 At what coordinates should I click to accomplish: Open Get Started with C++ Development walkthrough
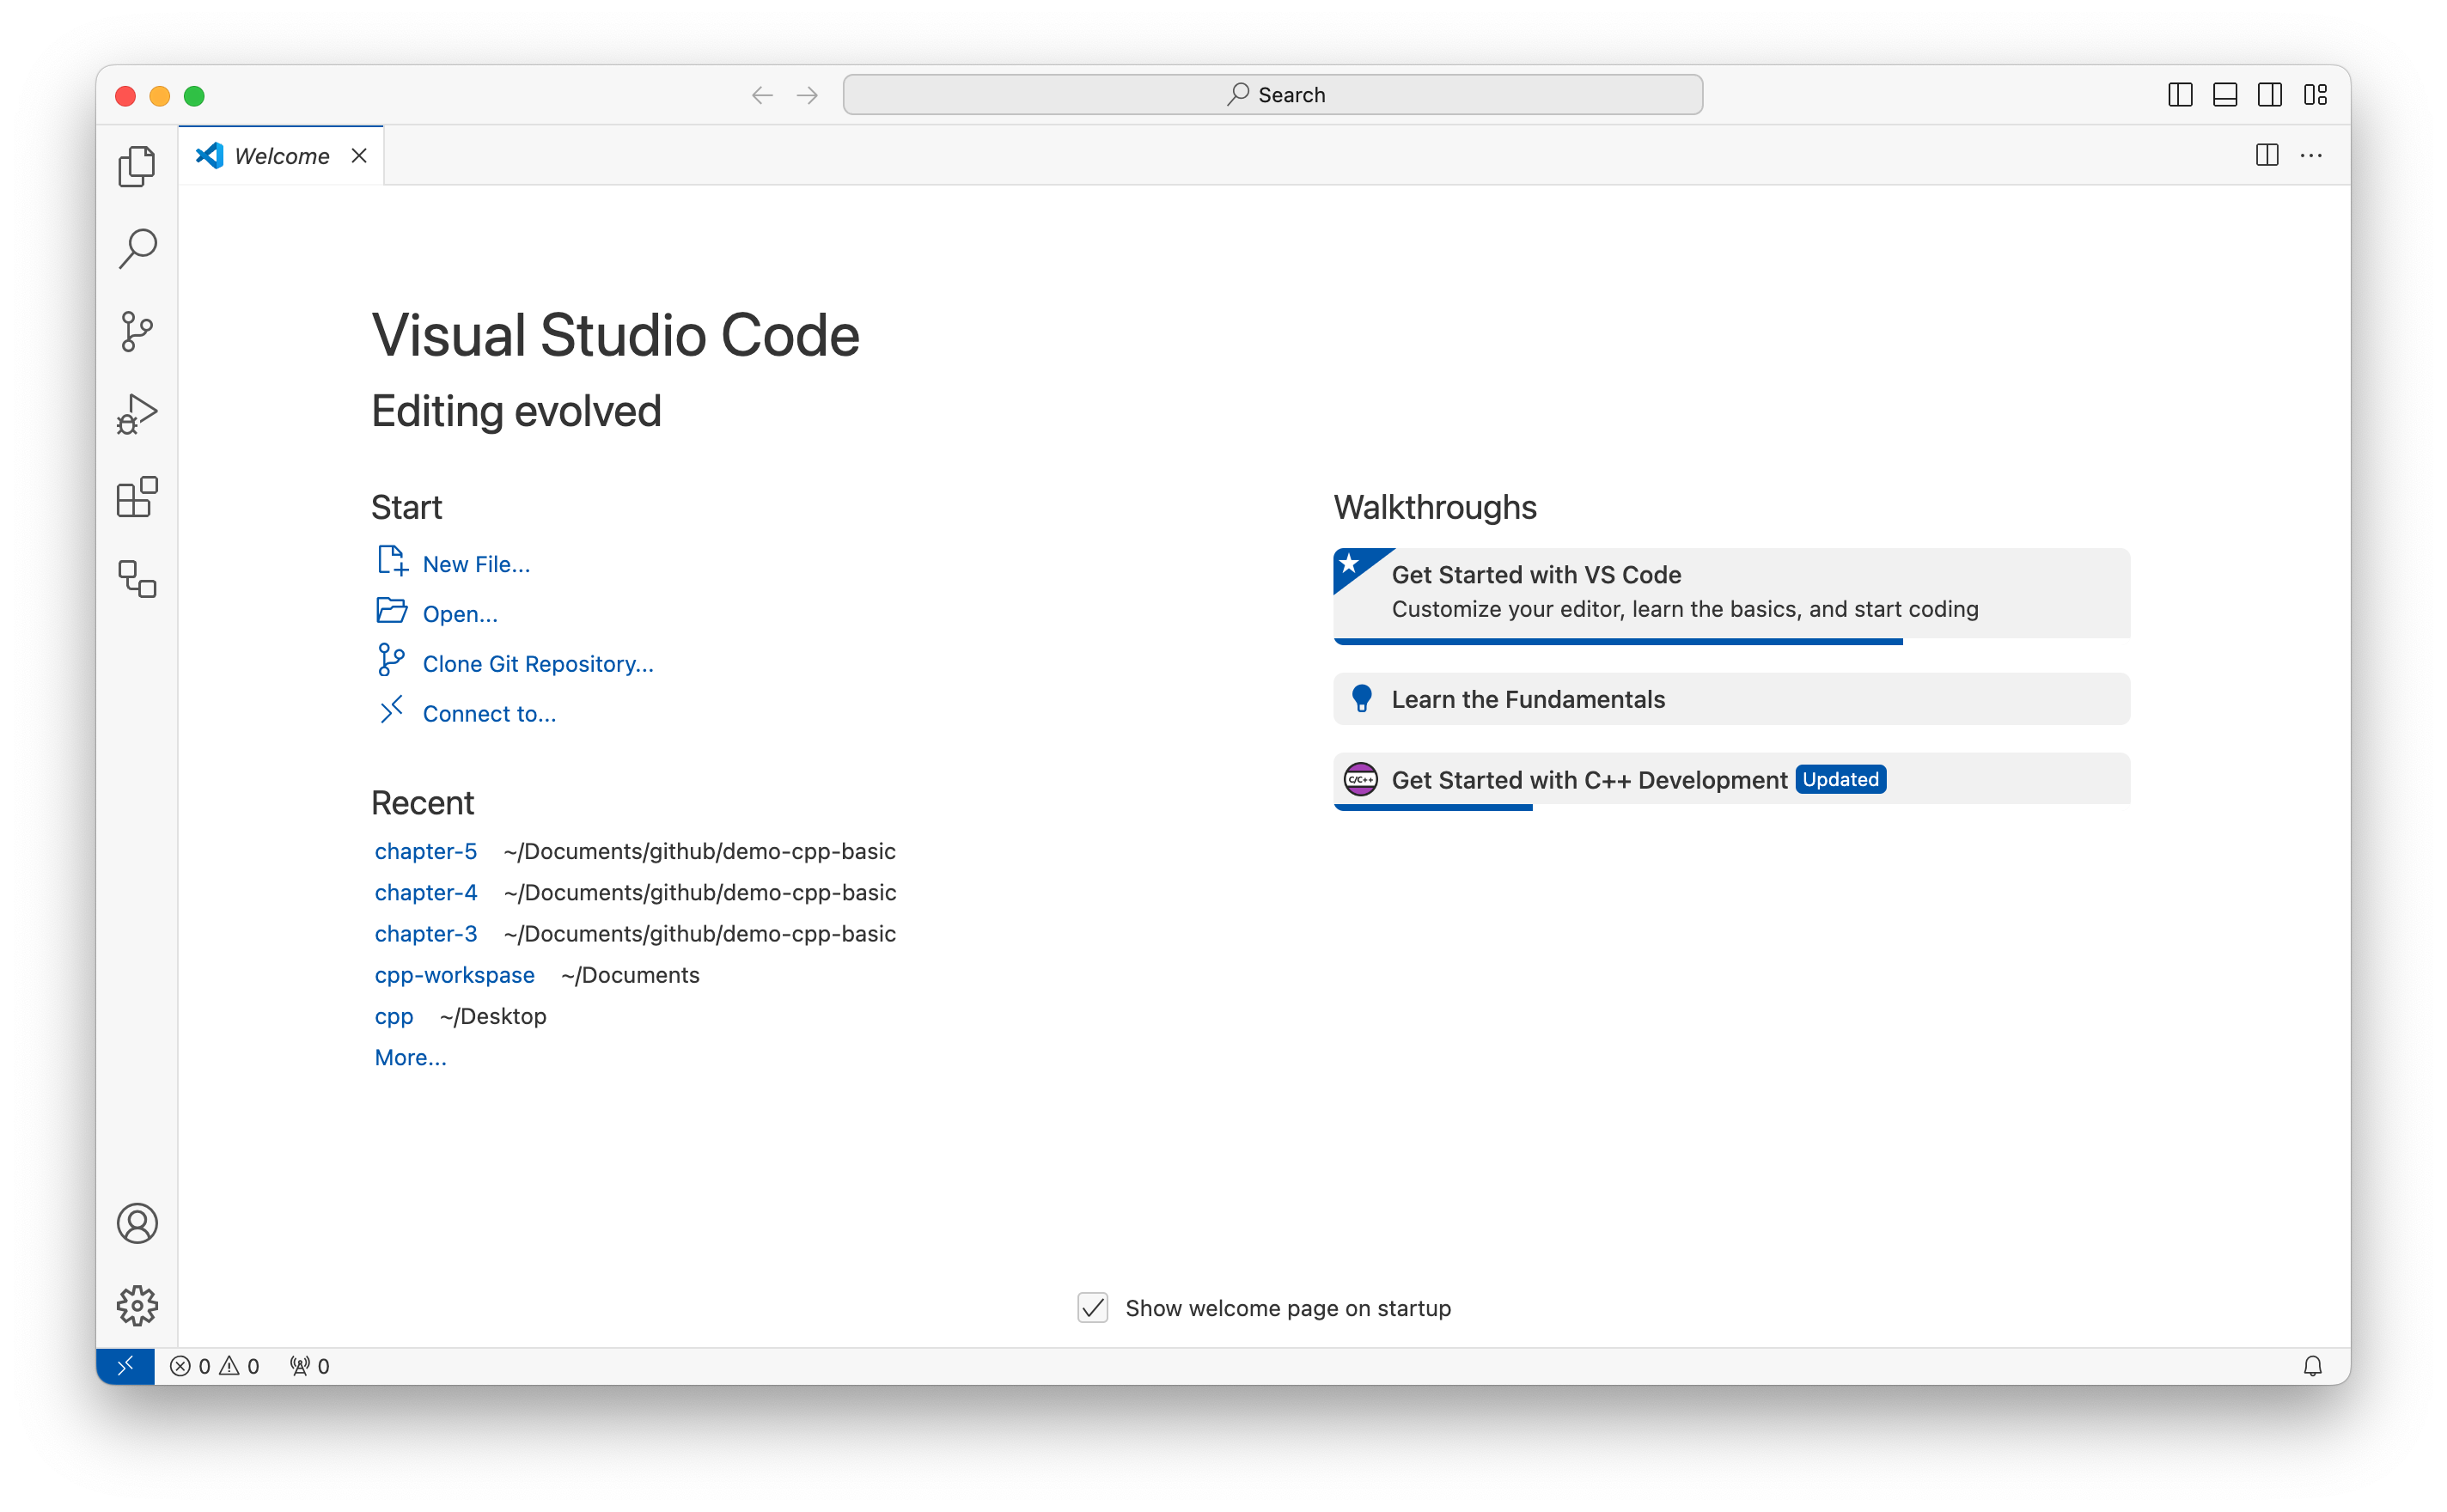[1731, 781]
